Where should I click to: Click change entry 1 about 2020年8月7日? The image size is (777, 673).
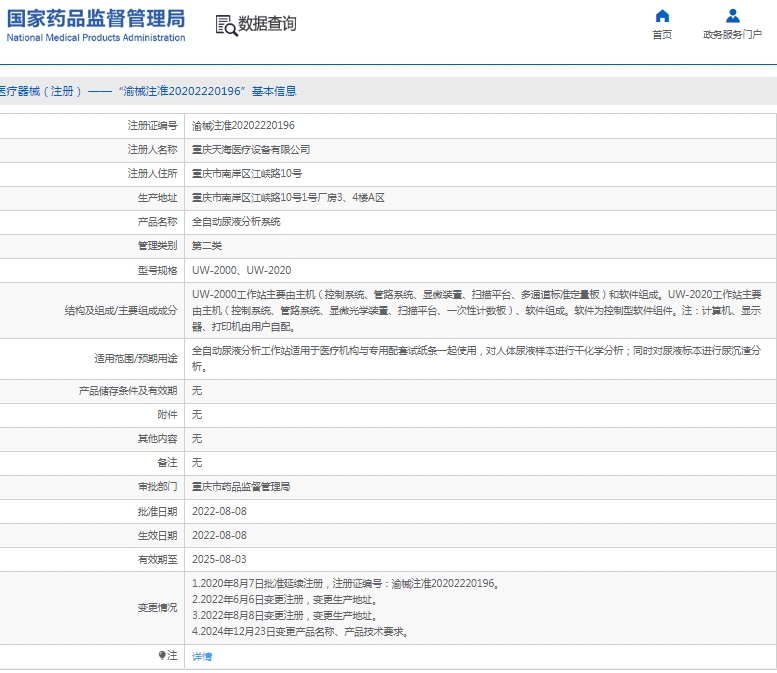point(345,584)
